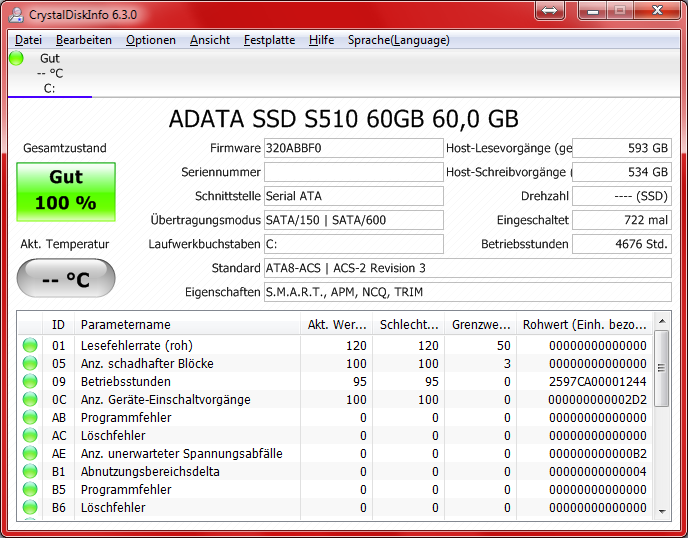Click the Schlecht... column header
The image size is (692, 542).
pos(409,324)
